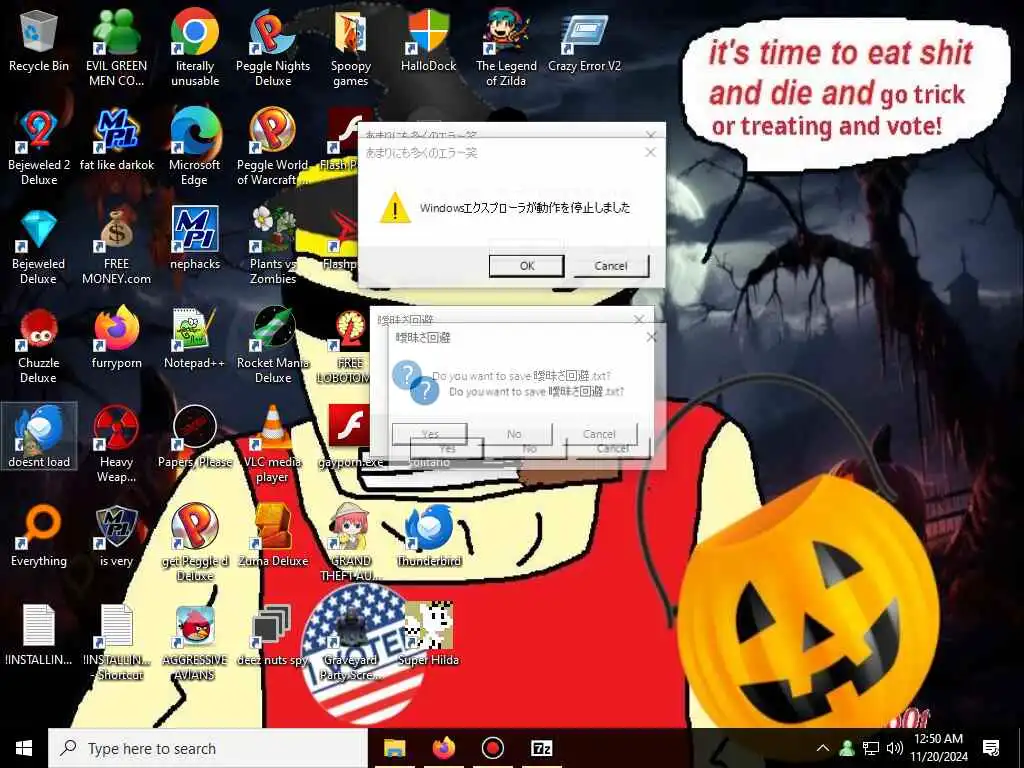Image resolution: width=1024 pixels, height=768 pixels.
Task: Click Cancel in the Windows Explorer error dialog
Action: point(611,266)
